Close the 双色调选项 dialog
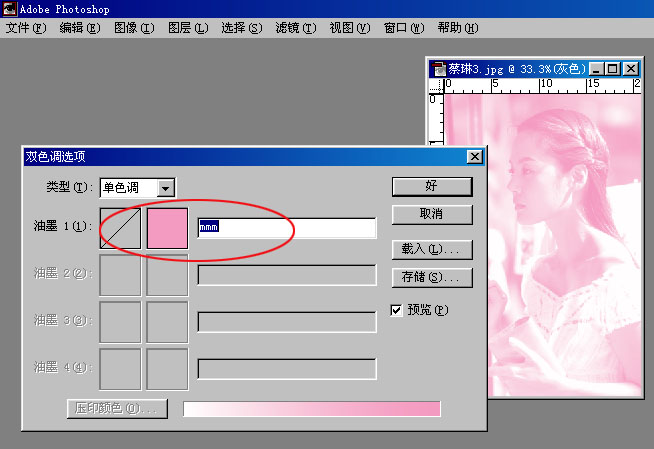The width and height of the screenshot is (654, 449). coord(475,157)
